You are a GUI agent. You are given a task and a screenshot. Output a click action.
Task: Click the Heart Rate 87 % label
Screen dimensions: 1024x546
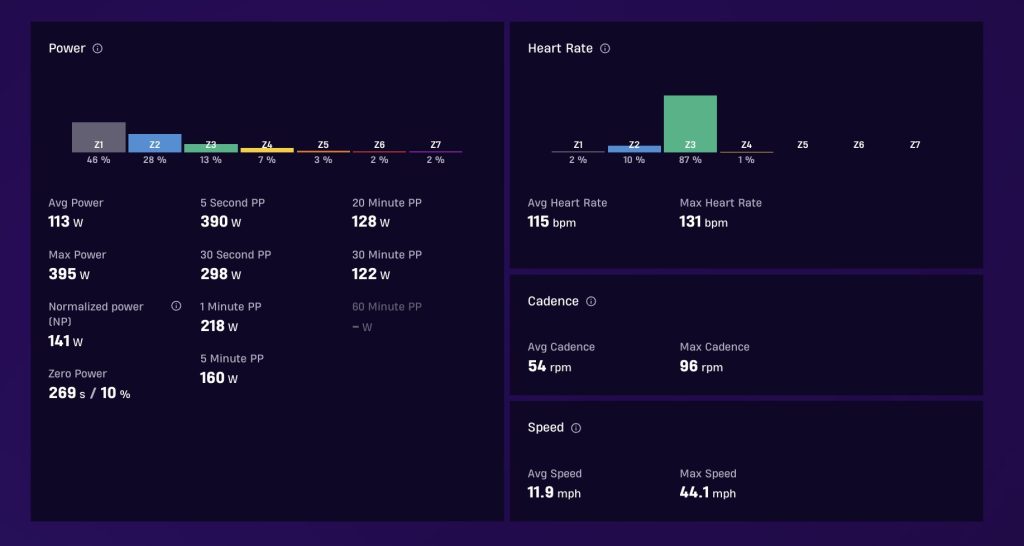coord(690,160)
